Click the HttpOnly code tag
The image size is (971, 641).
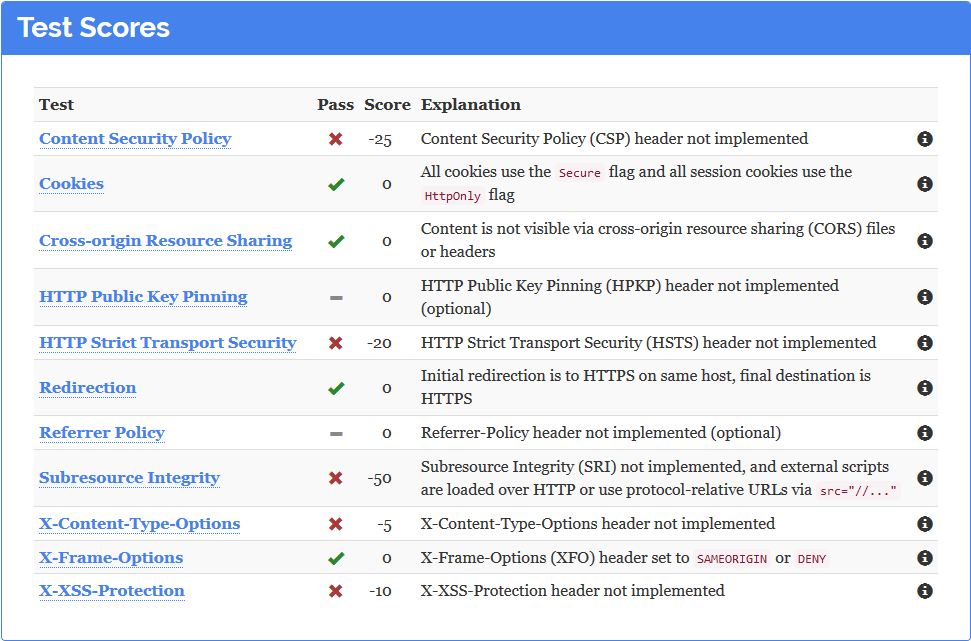[453, 196]
